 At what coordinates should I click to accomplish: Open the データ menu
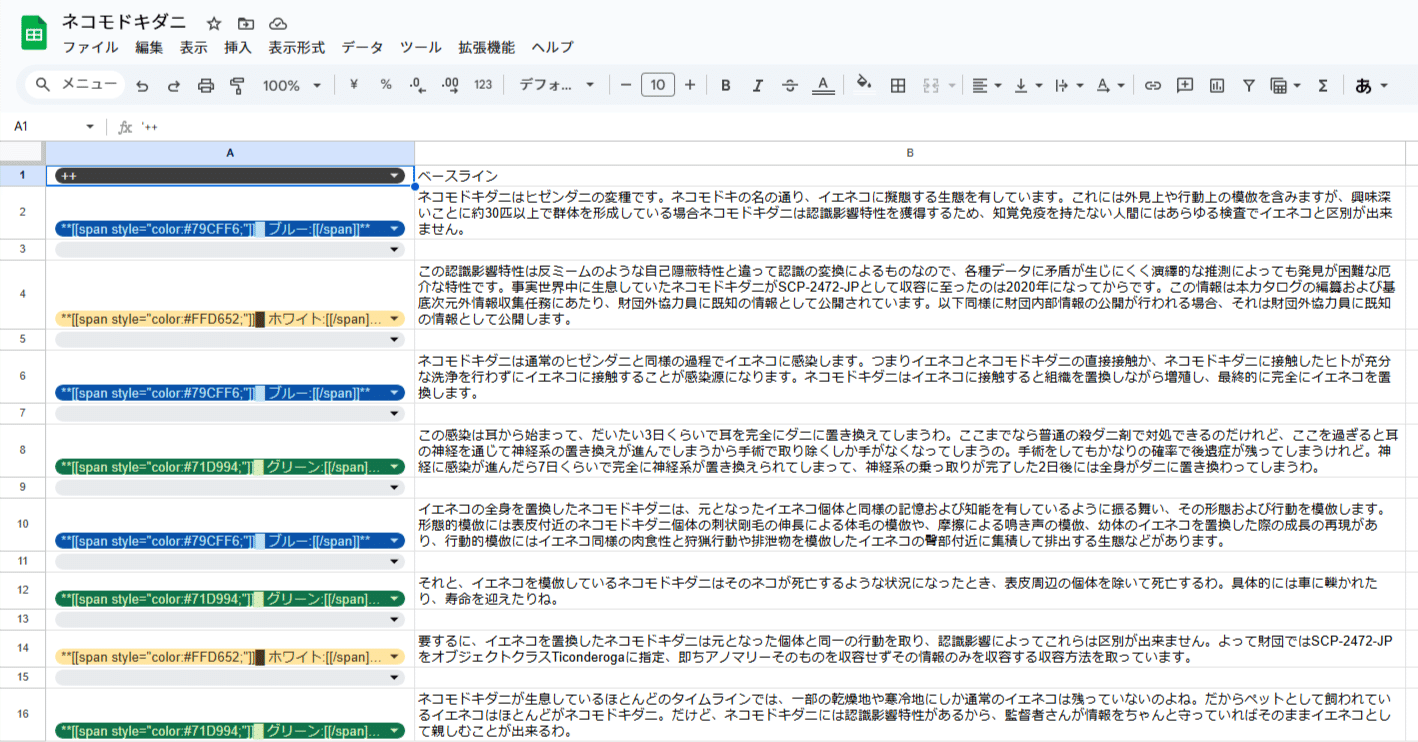(x=361, y=47)
